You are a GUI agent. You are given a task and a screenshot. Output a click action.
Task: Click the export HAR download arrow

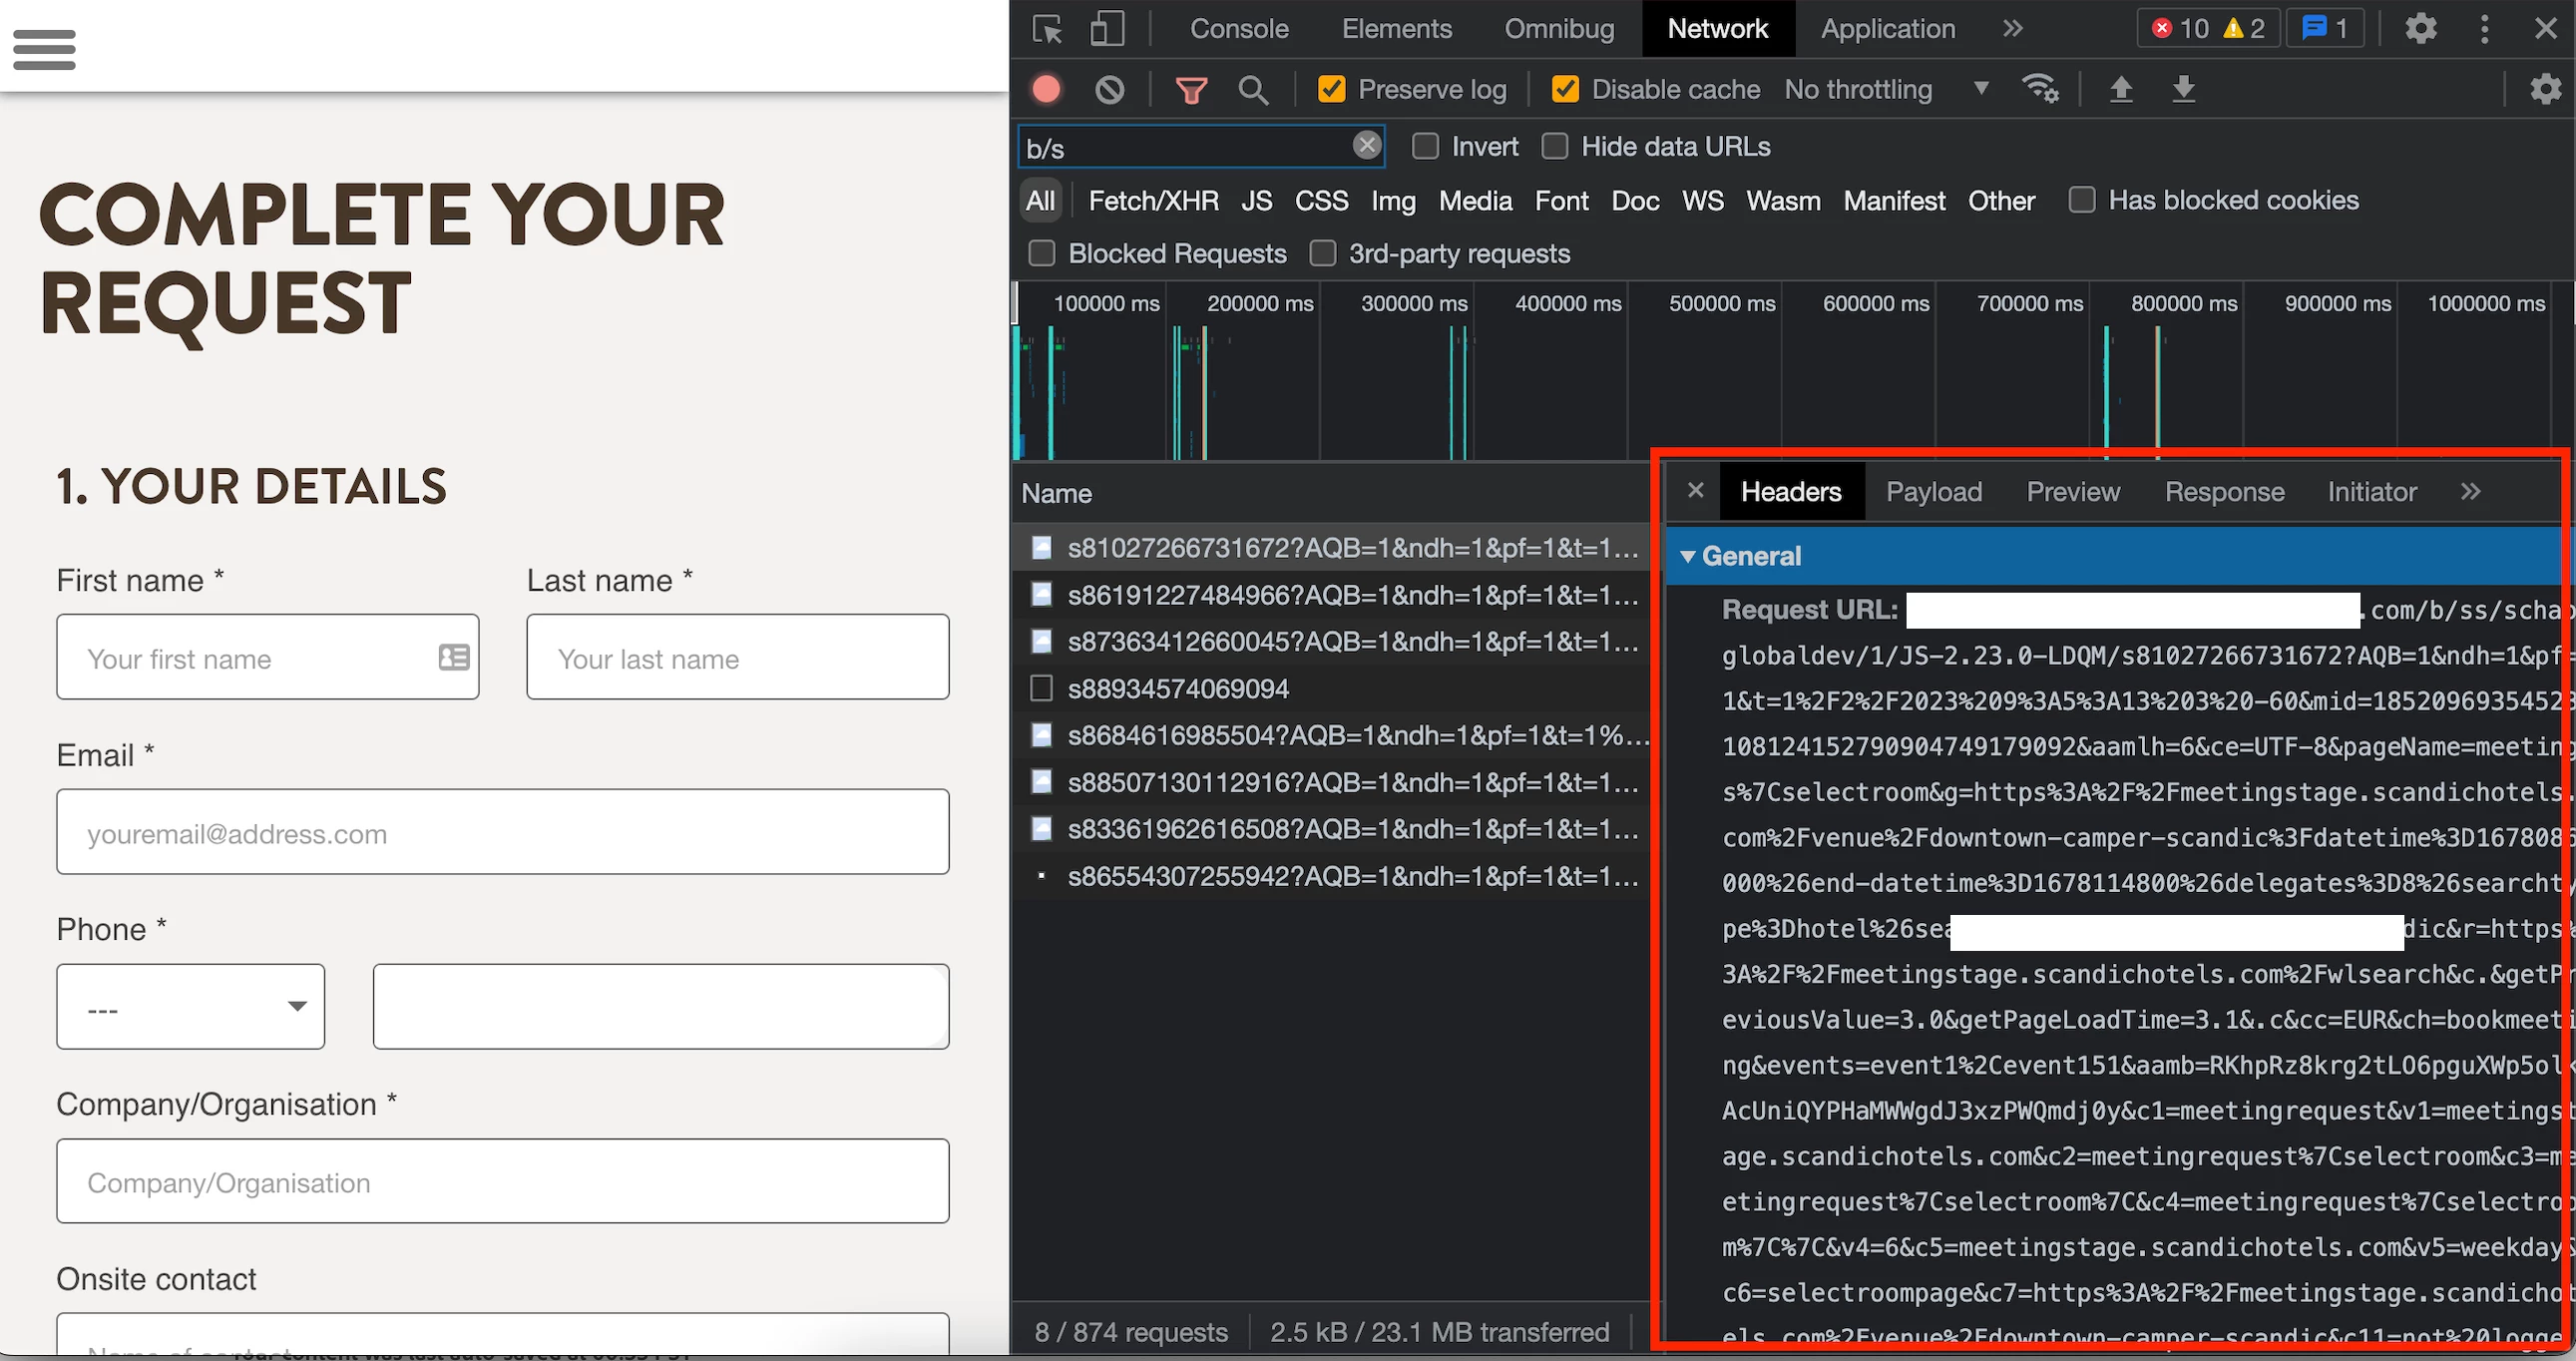pos(2183,90)
